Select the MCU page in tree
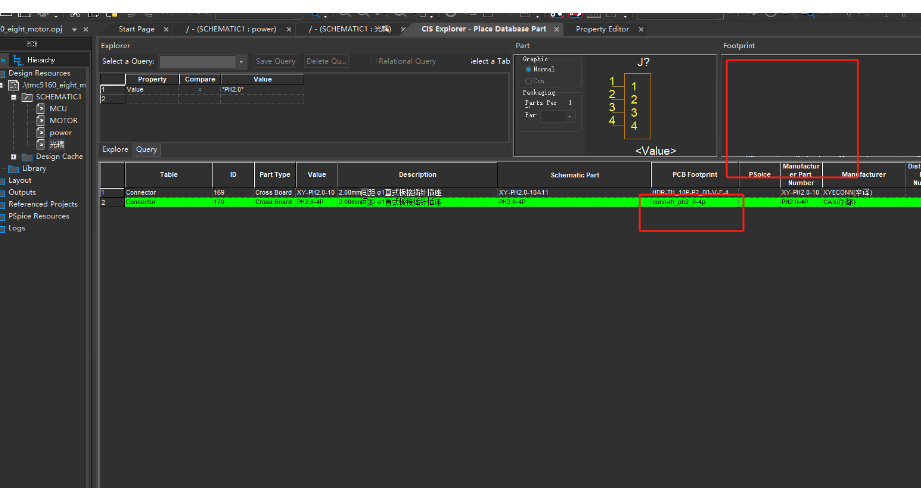This screenshot has height=488, width=921. click(x=58, y=109)
